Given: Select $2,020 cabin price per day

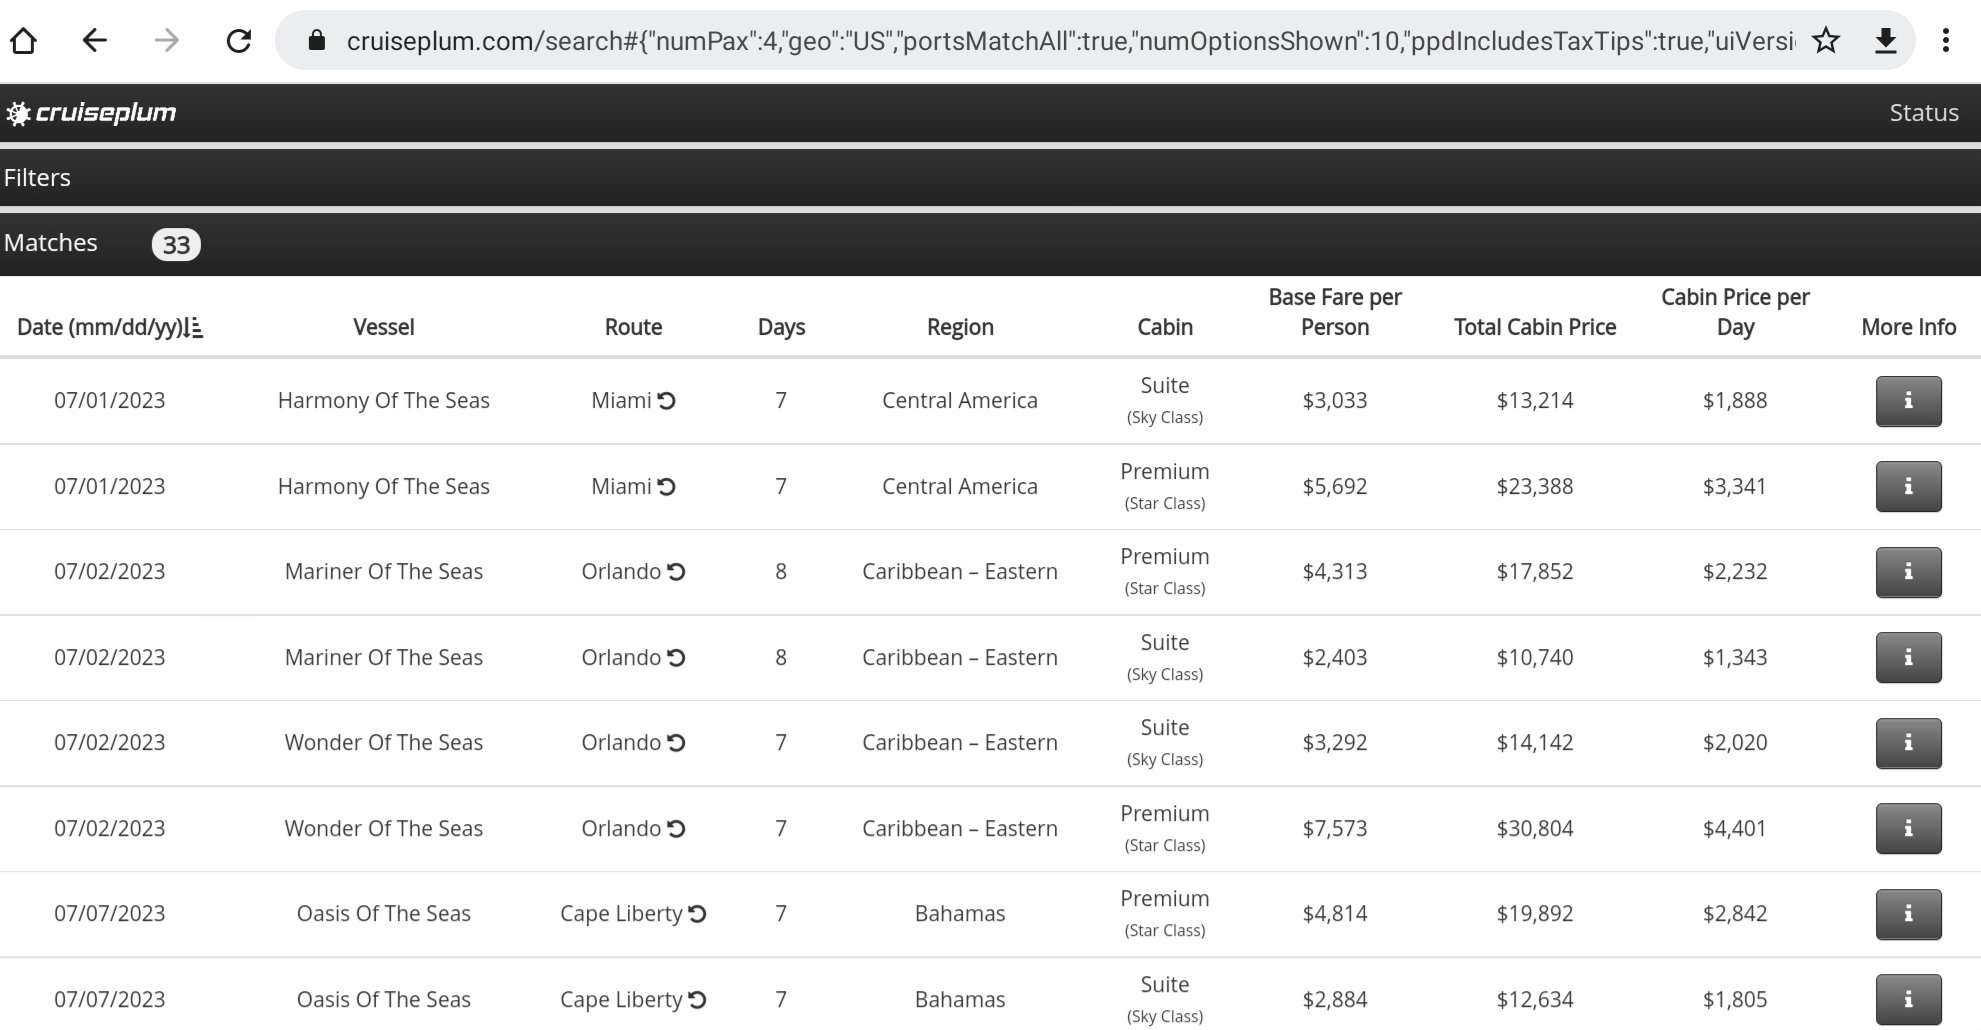Looking at the screenshot, I should click(1735, 743).
